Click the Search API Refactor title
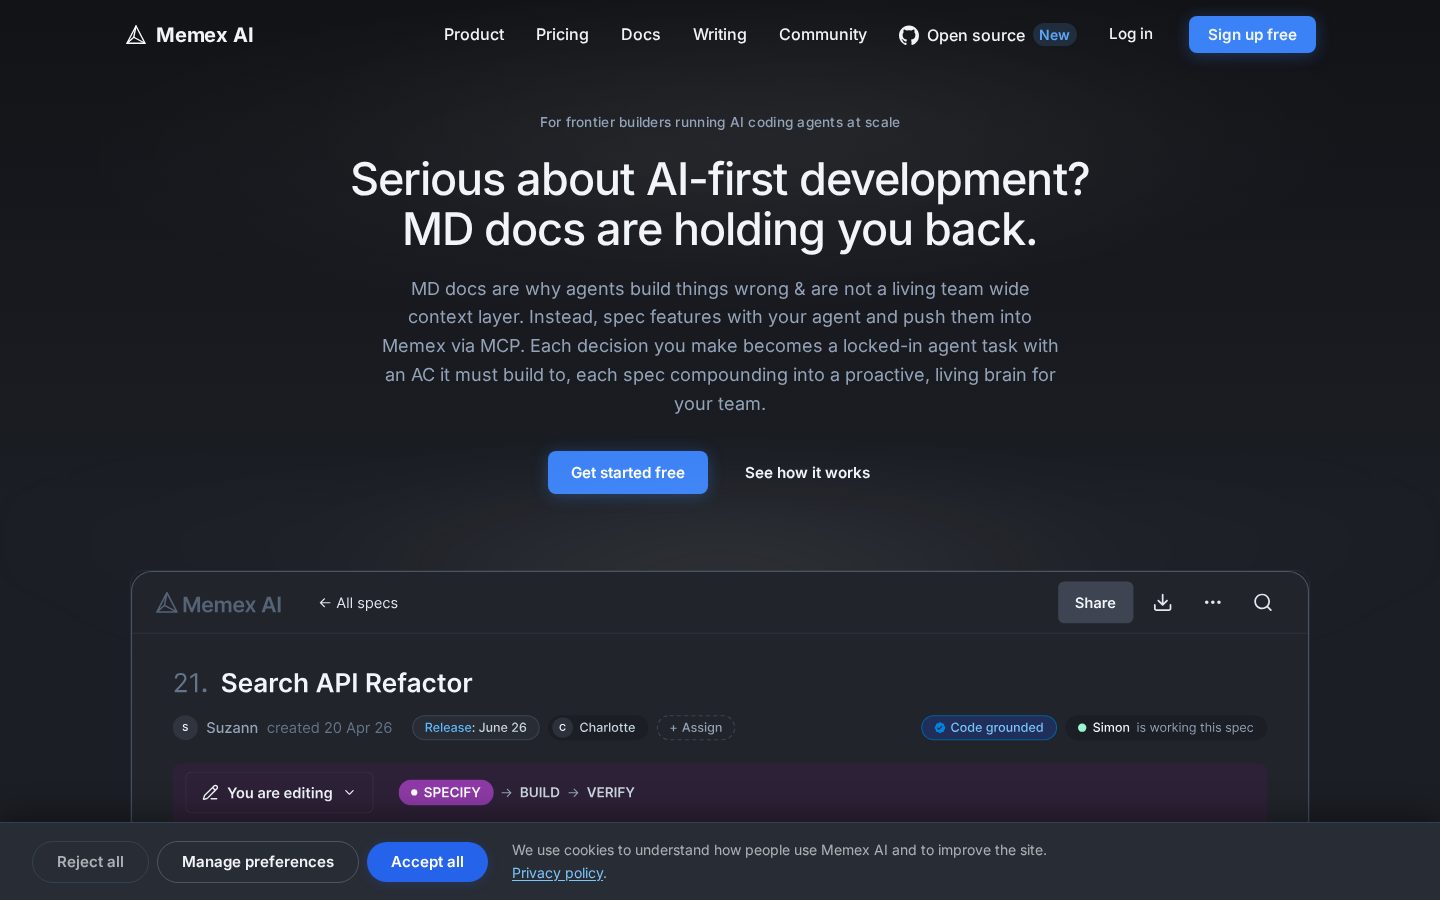 346,683
